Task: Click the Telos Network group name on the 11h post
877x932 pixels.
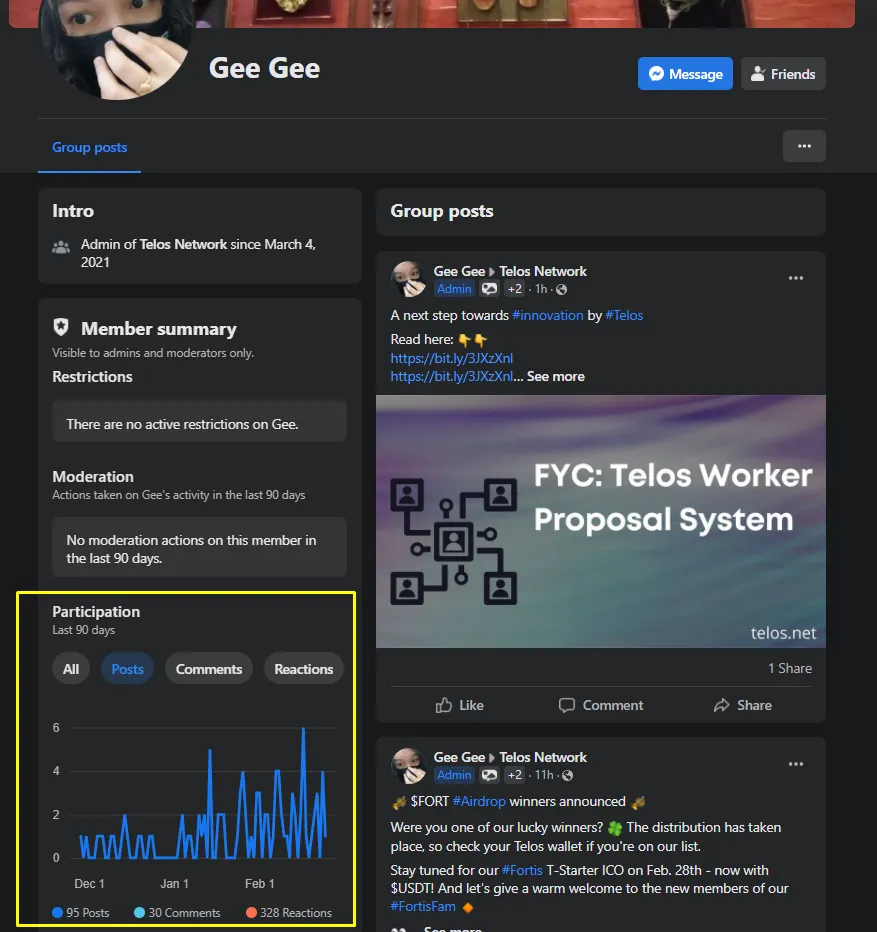Action: coord(543,757)
